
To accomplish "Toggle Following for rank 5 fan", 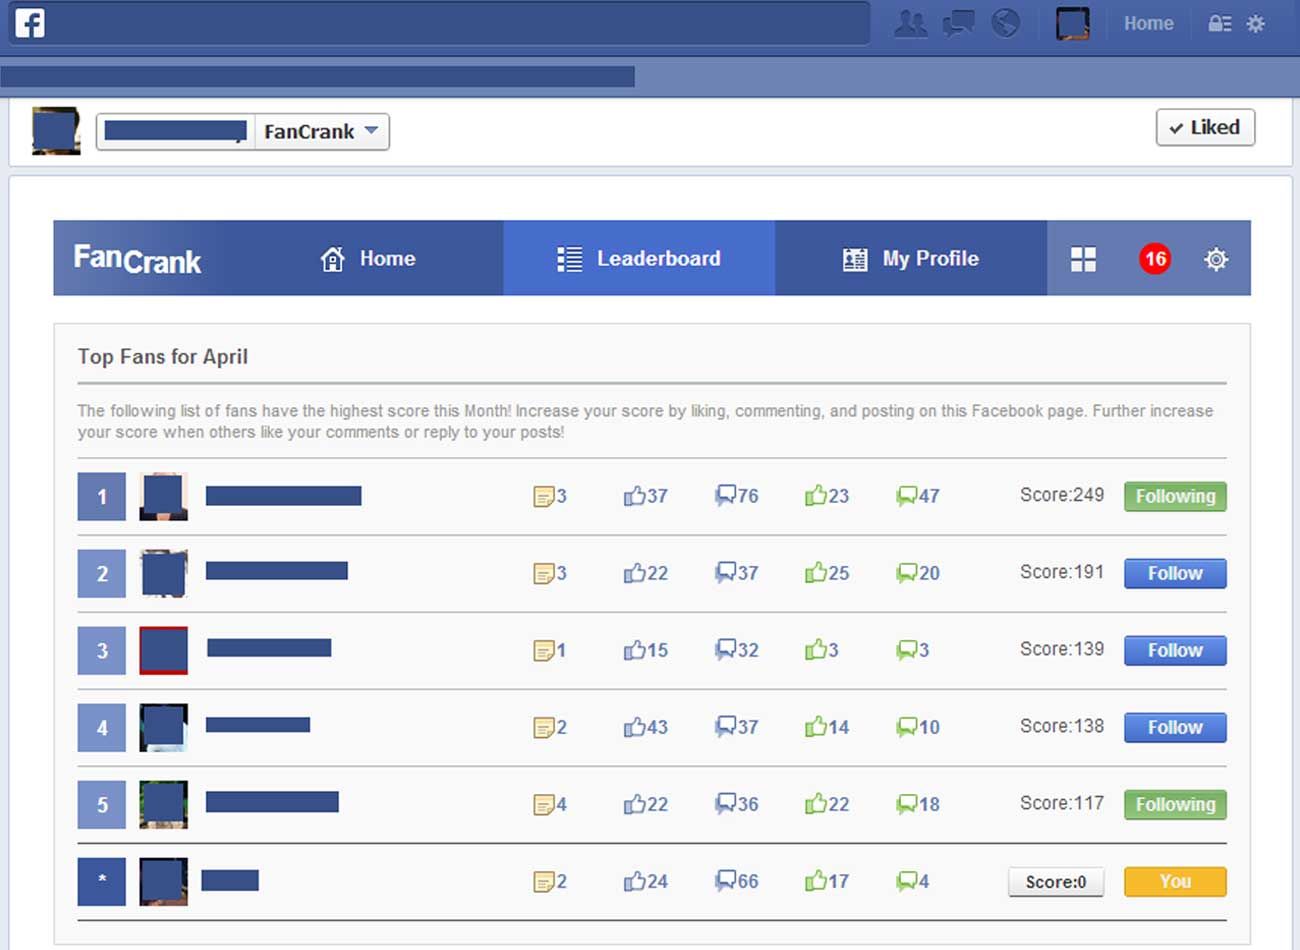I will tap(1175, 804).
